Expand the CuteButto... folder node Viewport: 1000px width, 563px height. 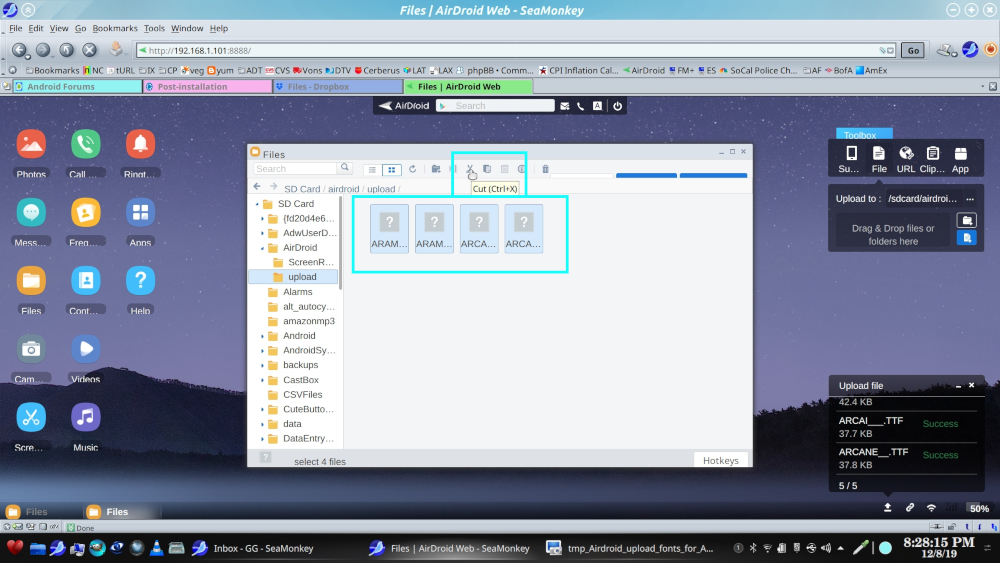pyautogui.click(x=262, y=409)
